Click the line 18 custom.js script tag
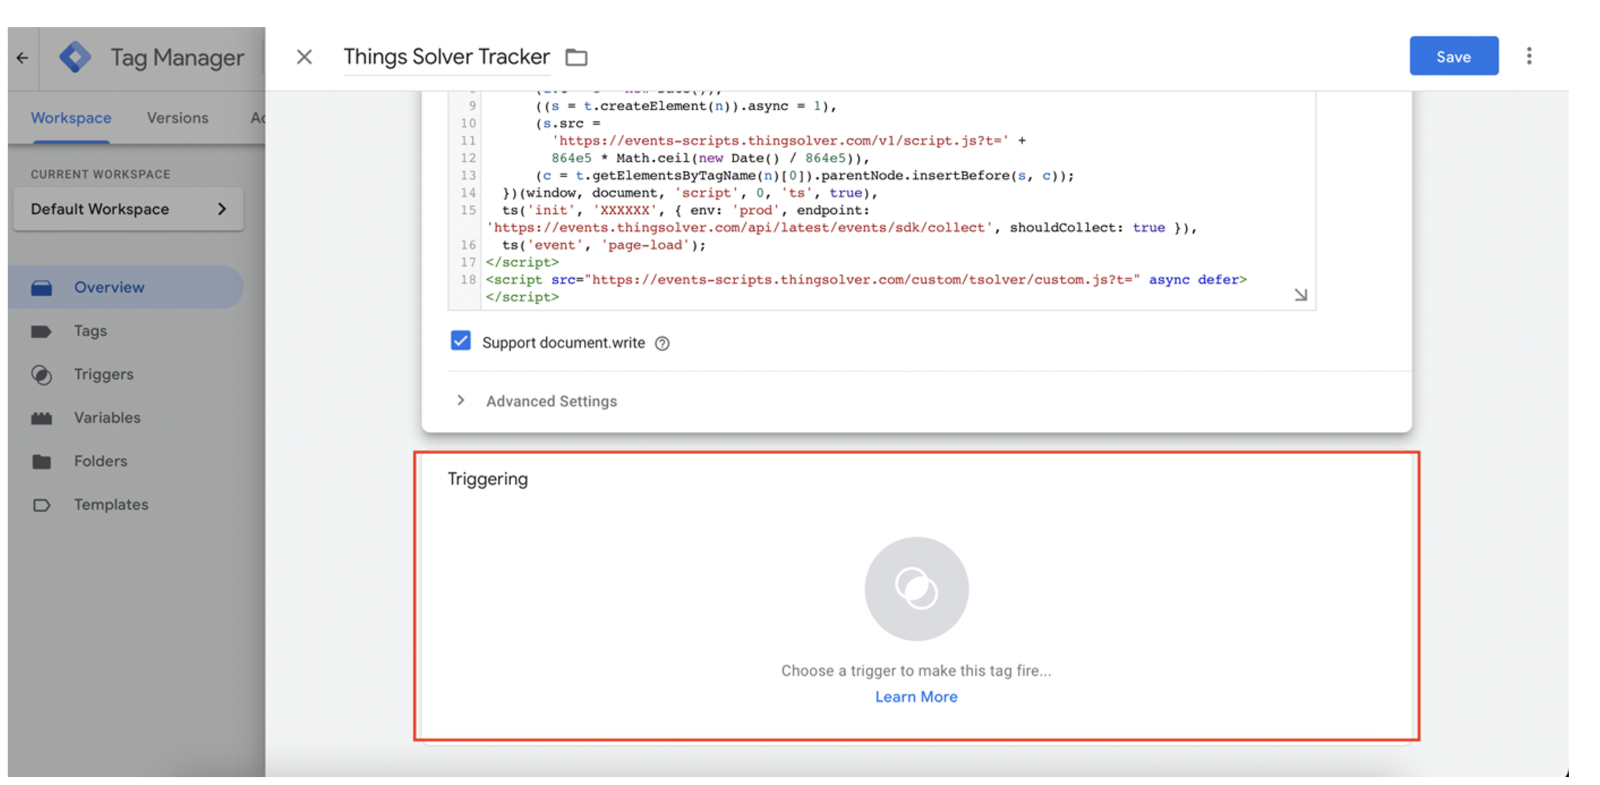 pyautogui.click(x=866, y=288)
